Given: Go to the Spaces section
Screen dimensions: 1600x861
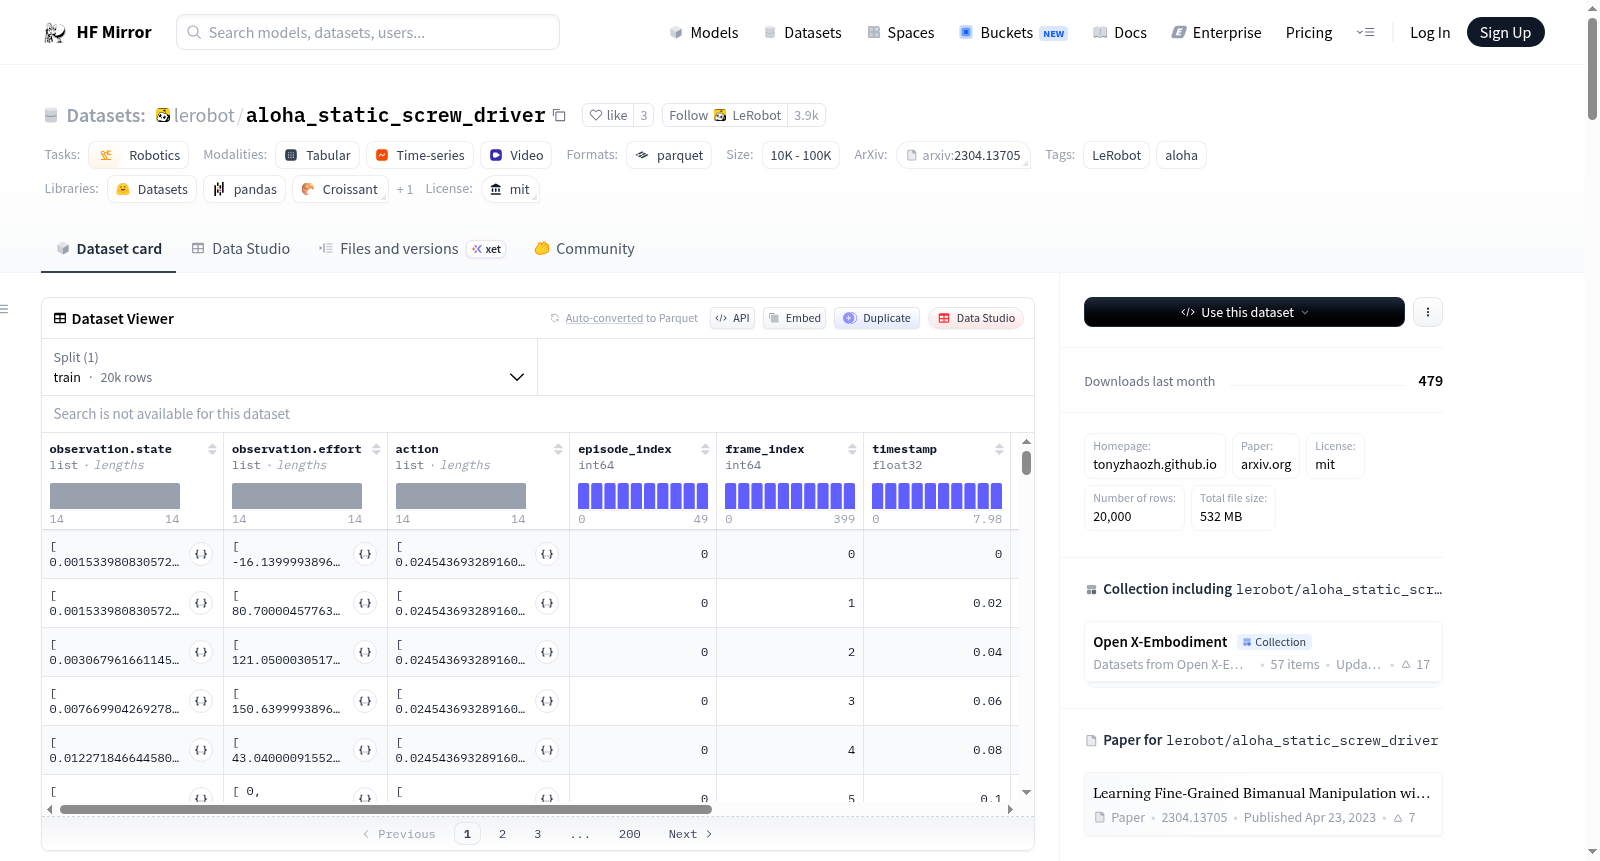Looking at the screenshot, I should tap(901, 33).
